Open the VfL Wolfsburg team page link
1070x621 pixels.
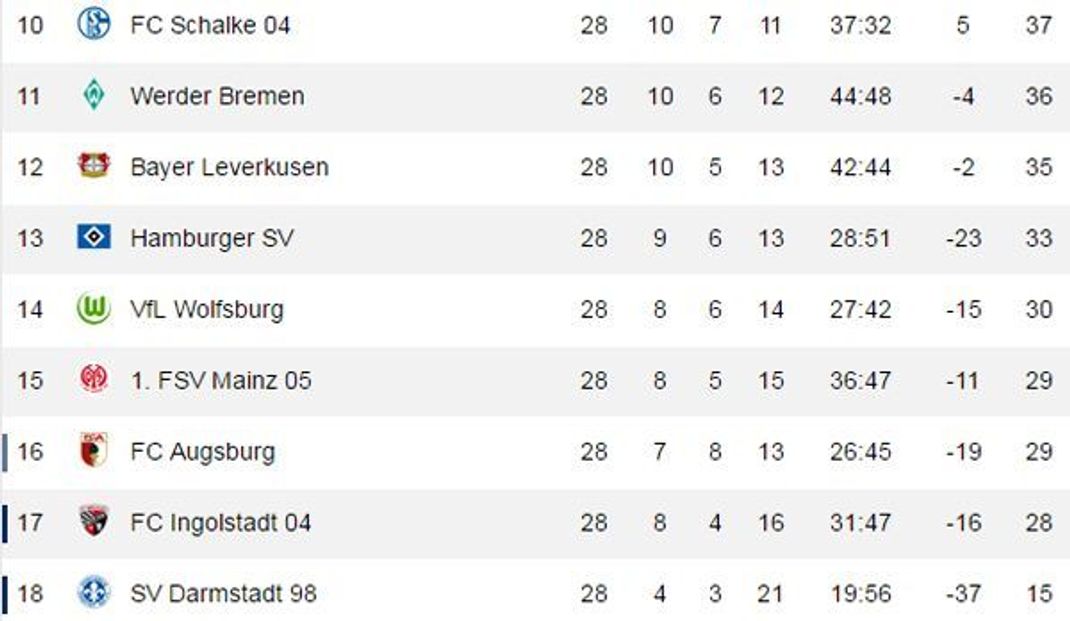[x=207, y=309]
